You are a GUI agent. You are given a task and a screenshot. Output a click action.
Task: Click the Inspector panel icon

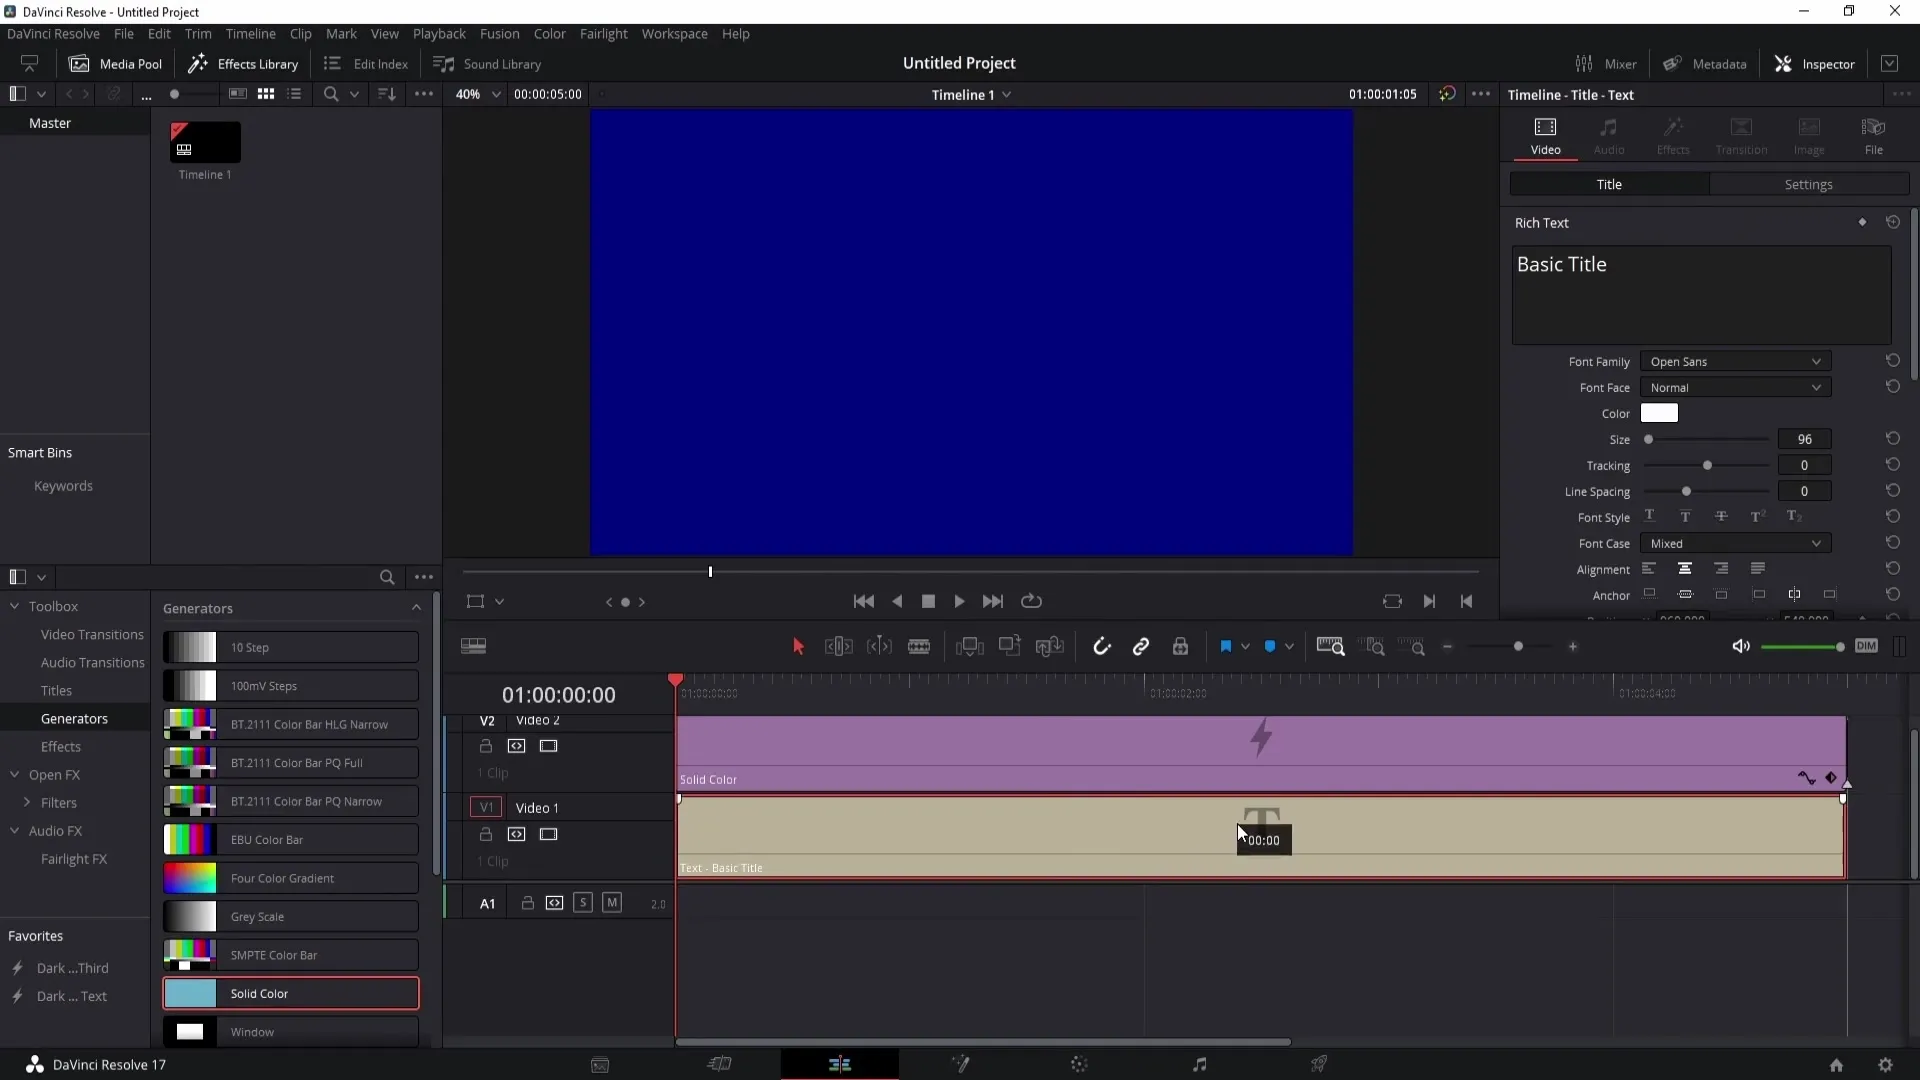[1784, 62]
